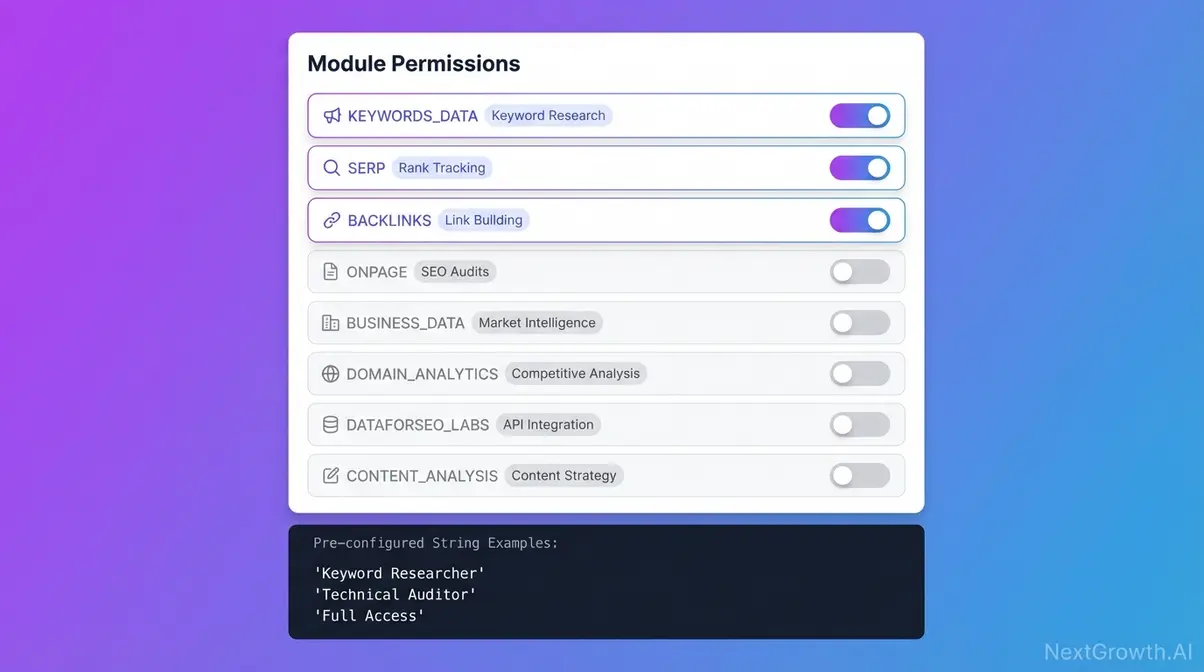Viewport: 1204px width, 672px height.
Task: Turn off the SERP rank tracking switch
Action: 860,167
